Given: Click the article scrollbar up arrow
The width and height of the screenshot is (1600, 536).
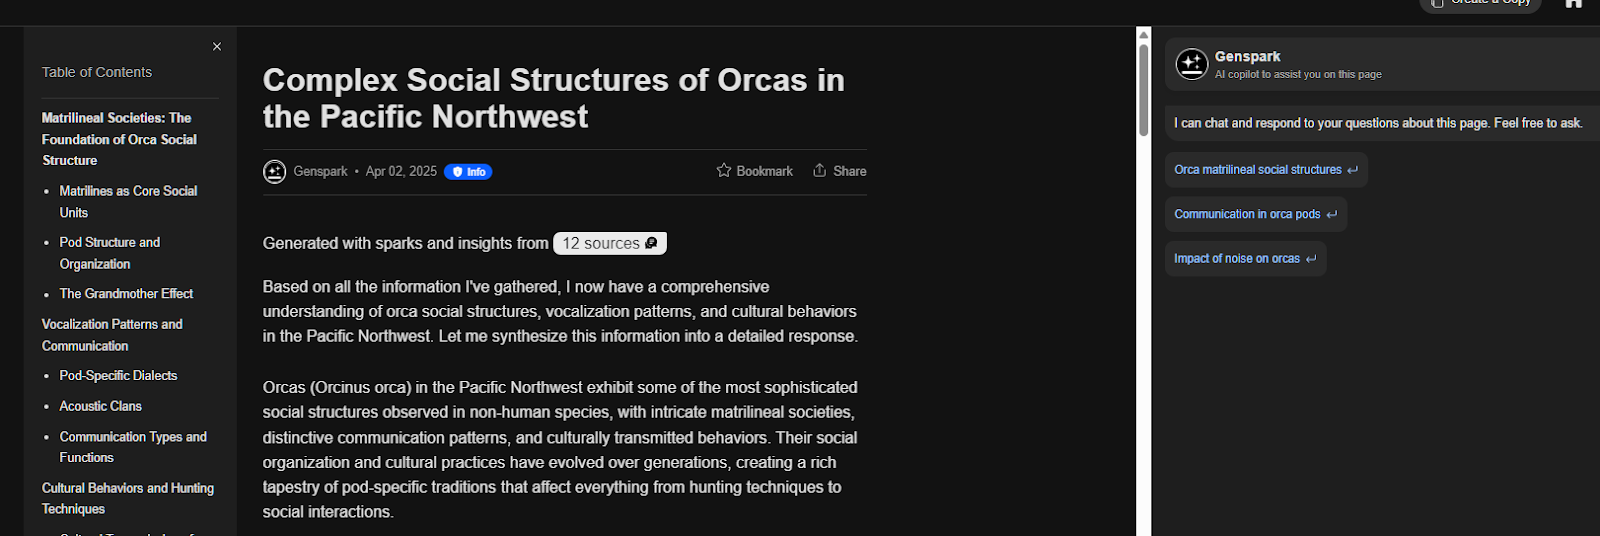Looking at the screenshot, I should (x=1144, y=35).
